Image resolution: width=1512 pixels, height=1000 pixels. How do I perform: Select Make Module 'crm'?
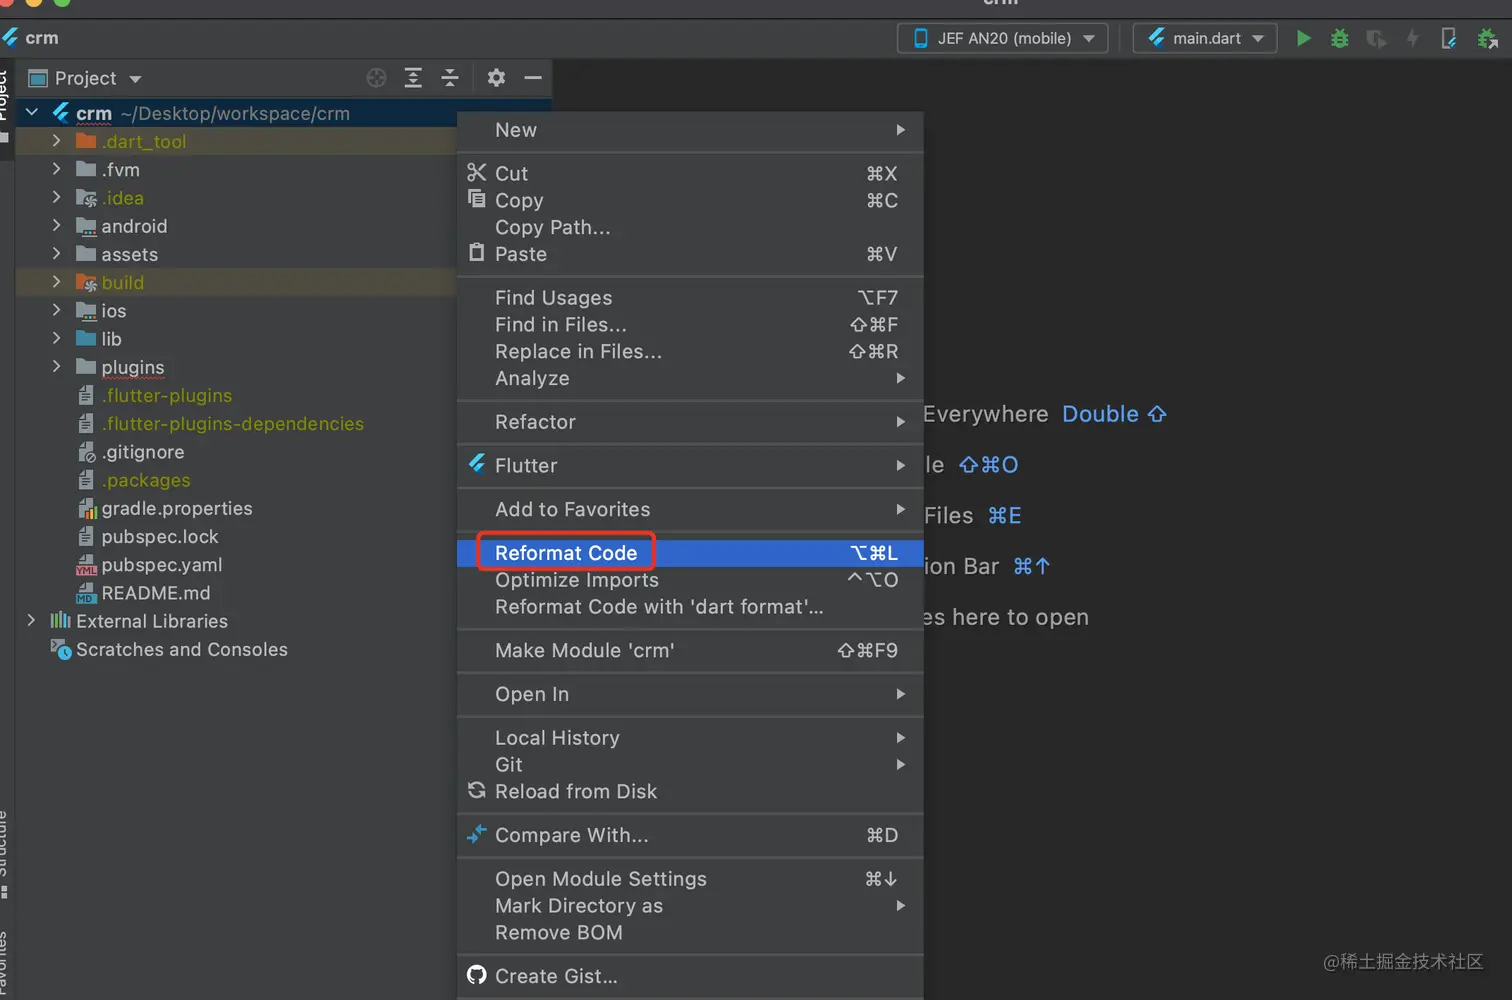click(690, 651)
